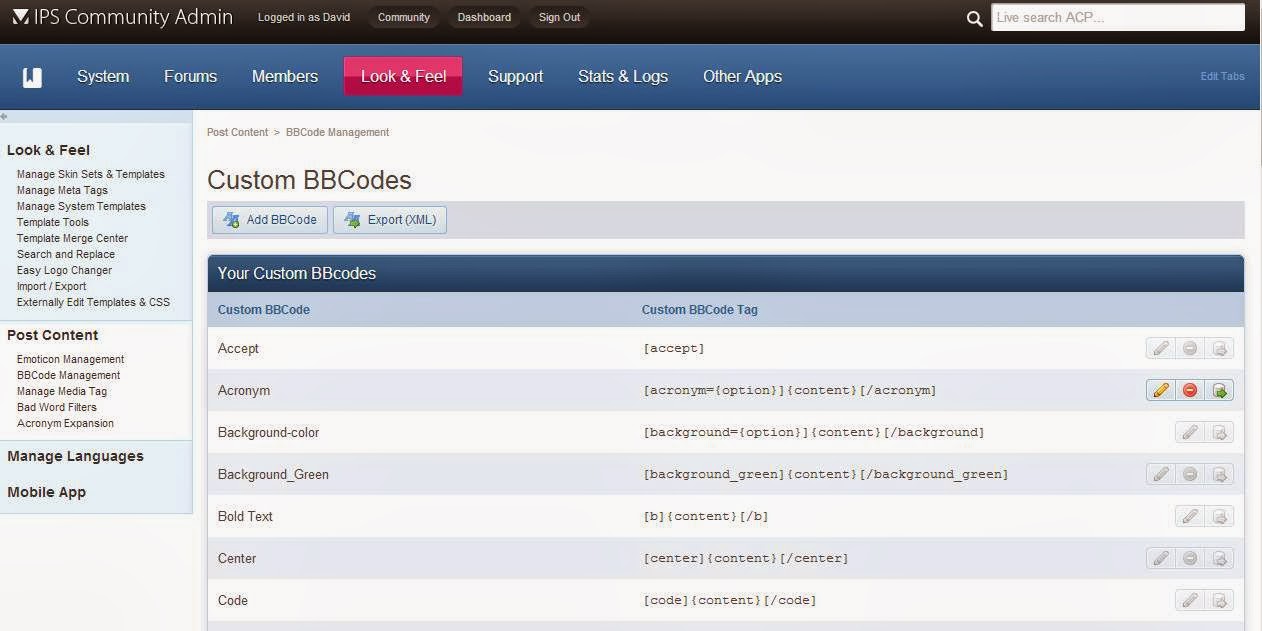Viewport: 1262px width, 631px height.
Task: Open Emoticon Management in the sidebar
Action: pos(70,359)
